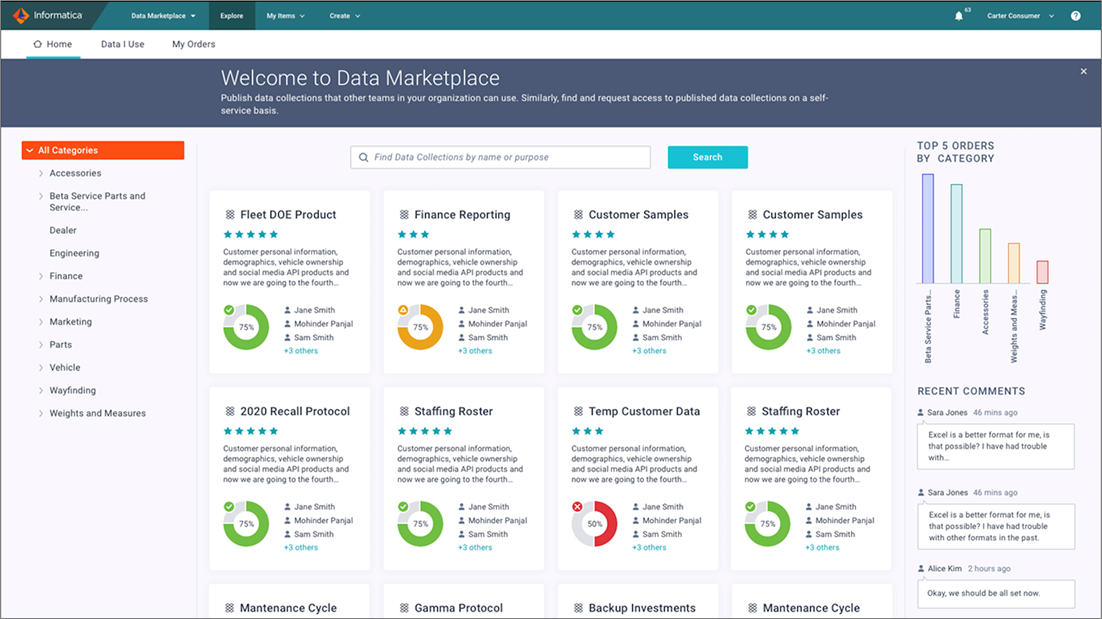Open the Create dropdown

pyautogui.click(x=345, y=15)
